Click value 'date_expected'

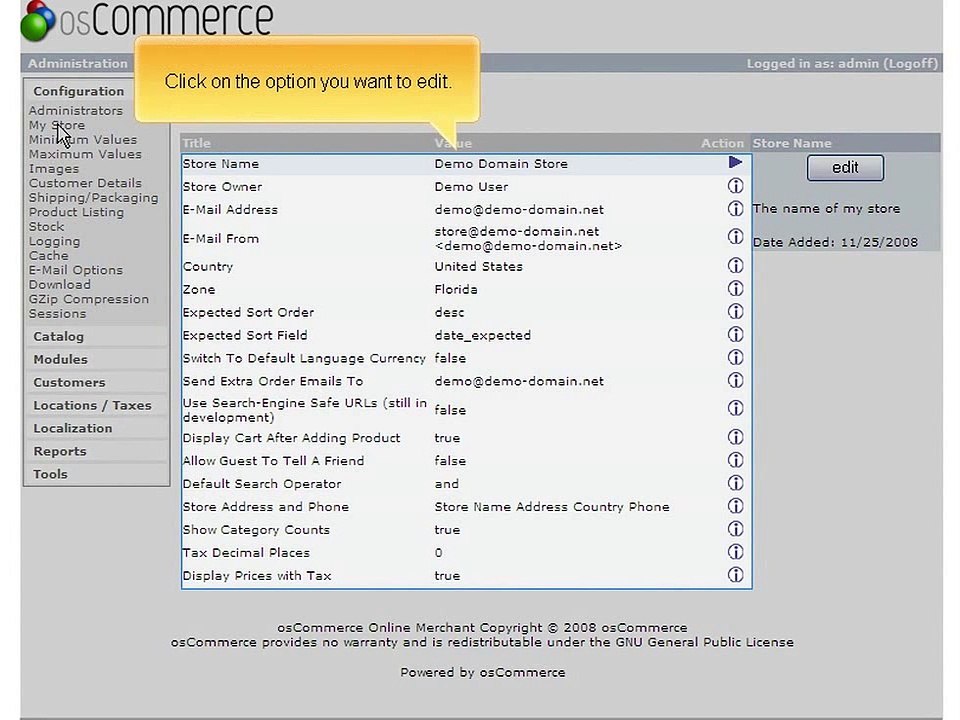point(483,336)
